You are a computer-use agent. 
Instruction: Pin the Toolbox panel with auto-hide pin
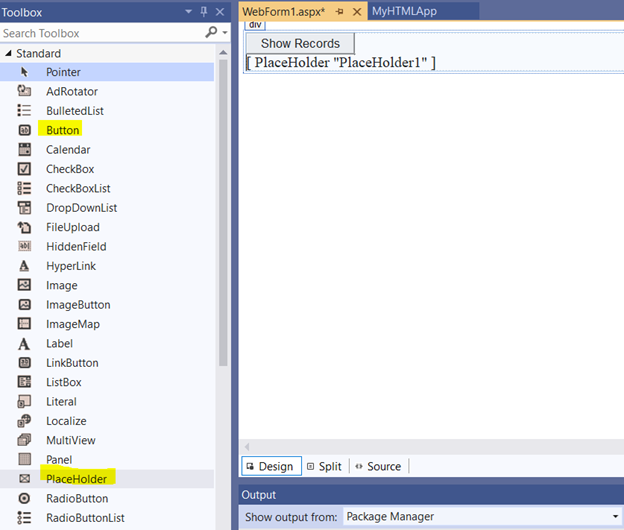pyautogui.click(x=204, y=12)
